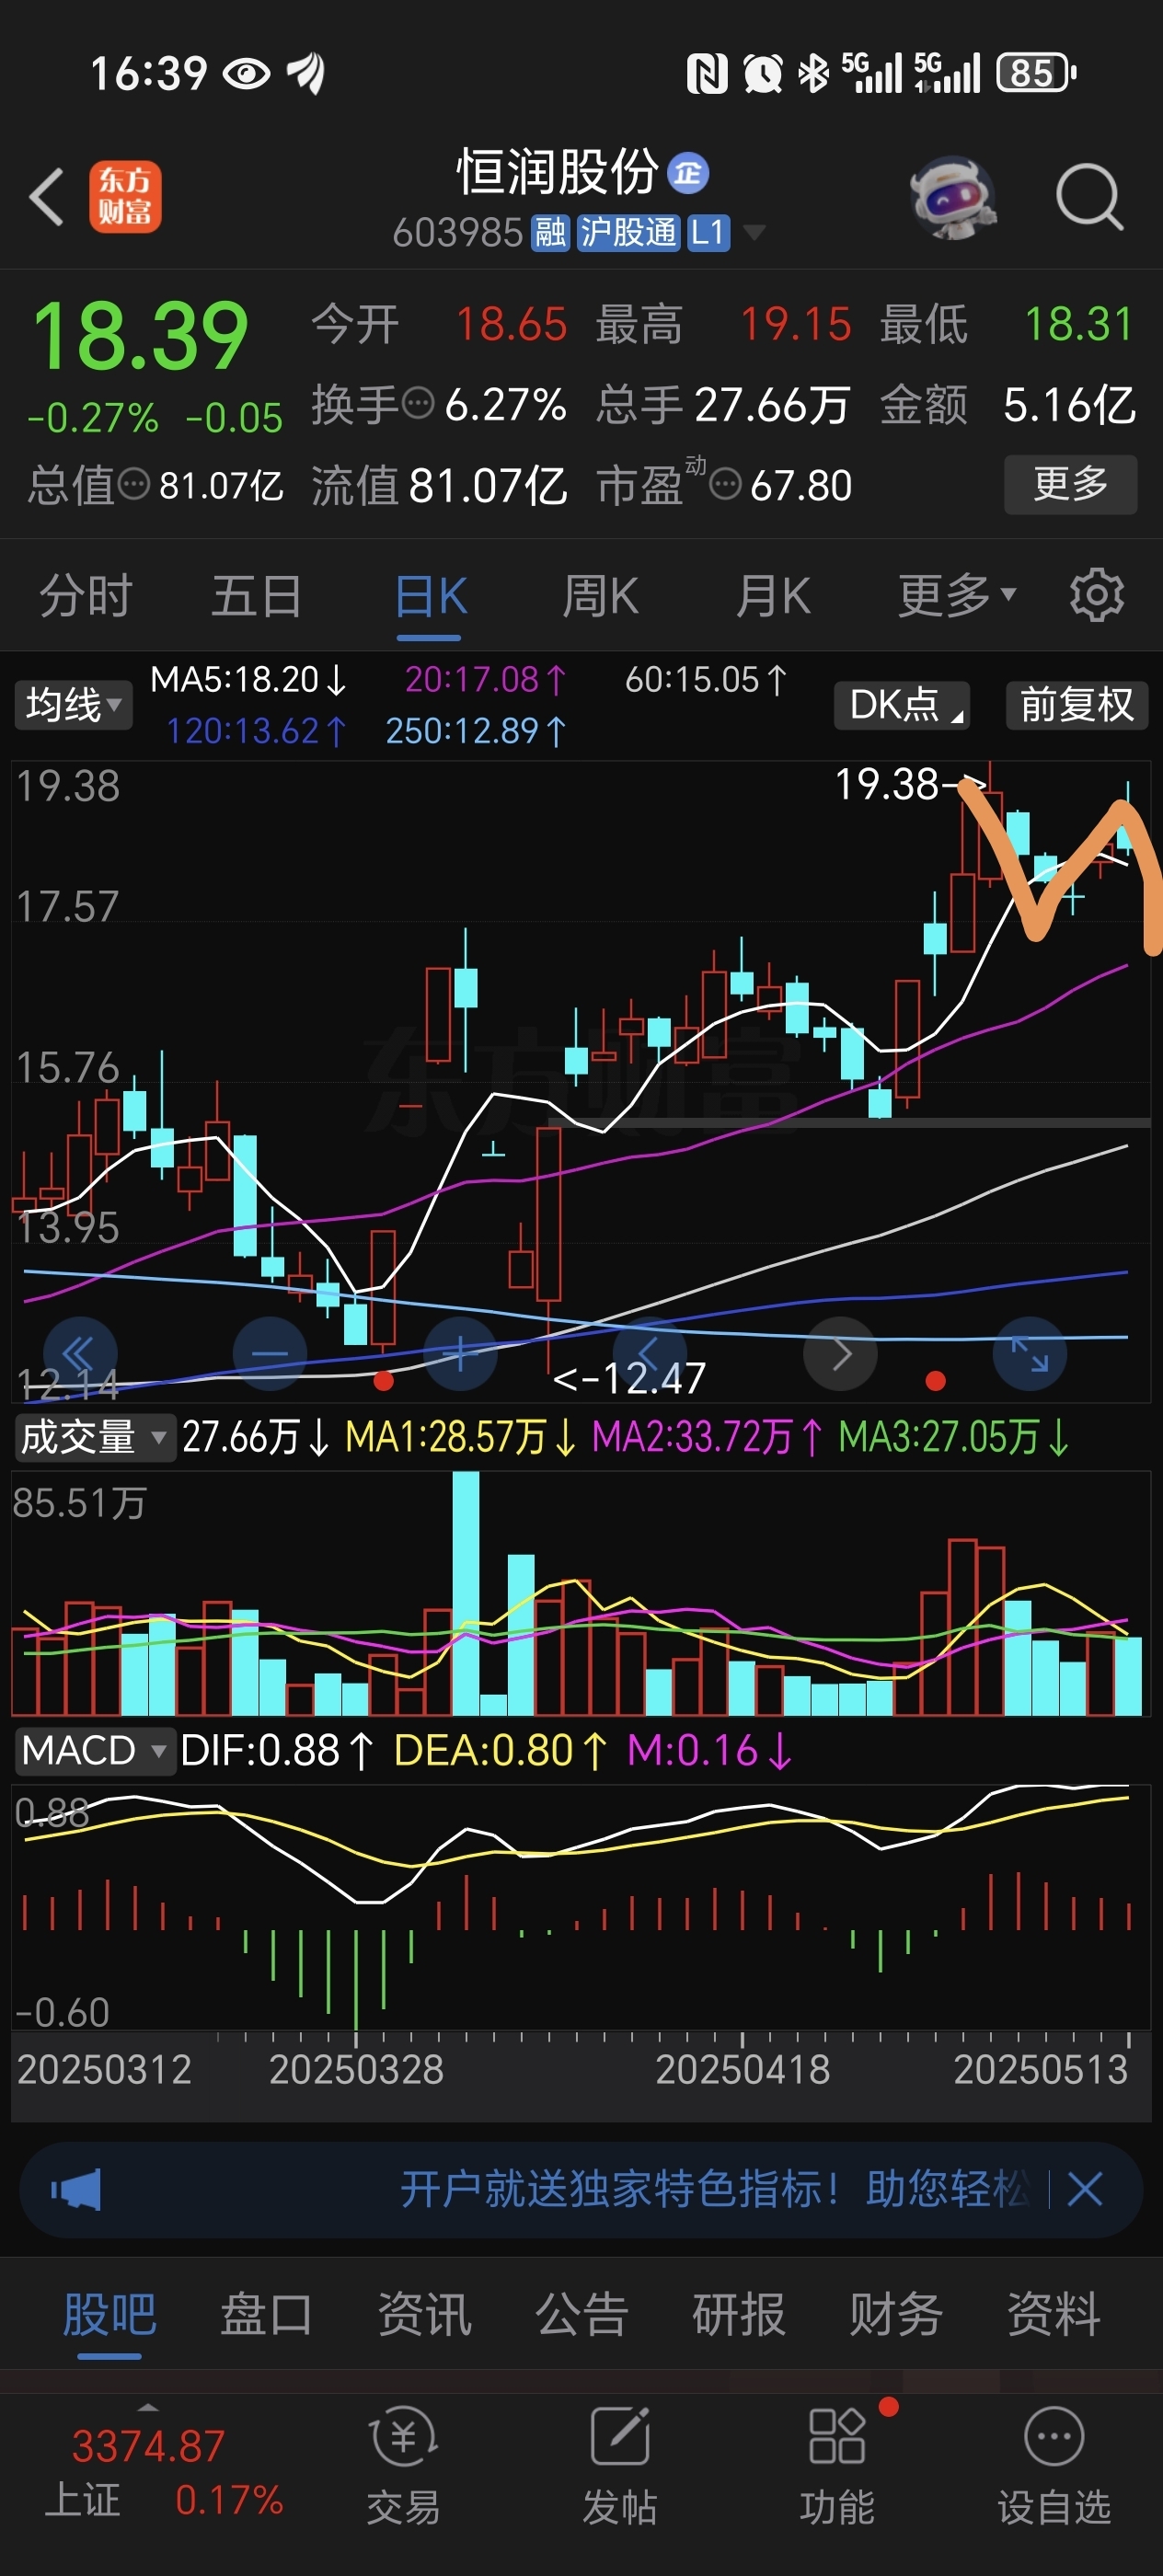Open 开户就送独家特色指标 promo link

[x=714, y=2189]
